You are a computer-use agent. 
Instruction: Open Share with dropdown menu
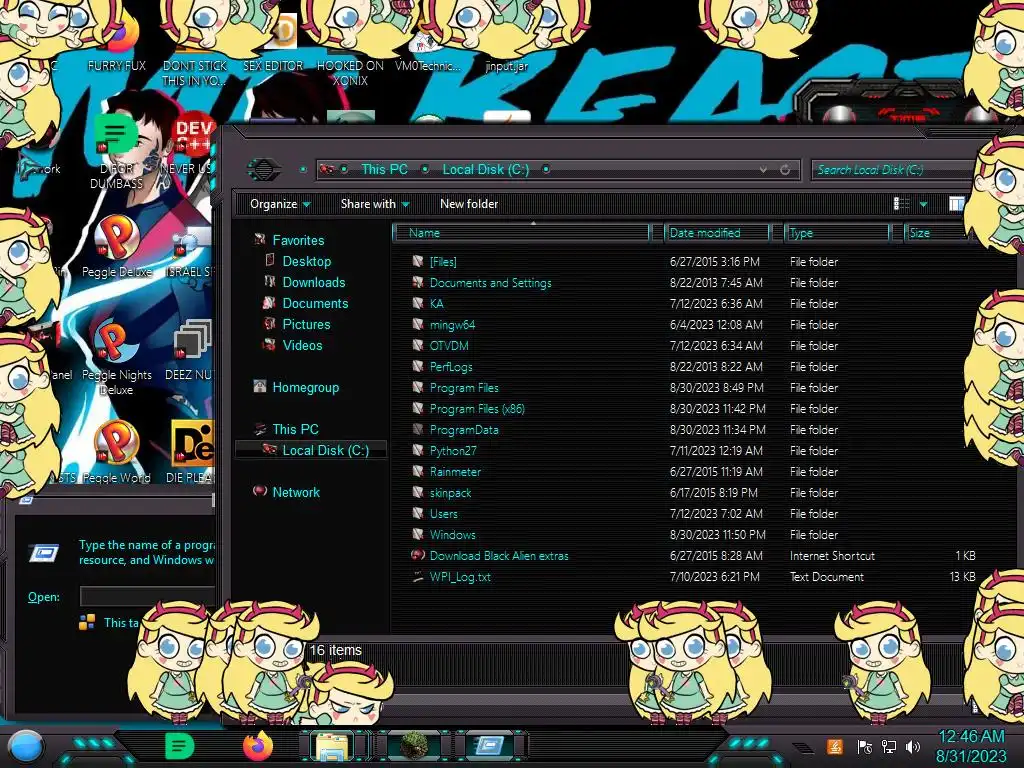tap(375, 204)
